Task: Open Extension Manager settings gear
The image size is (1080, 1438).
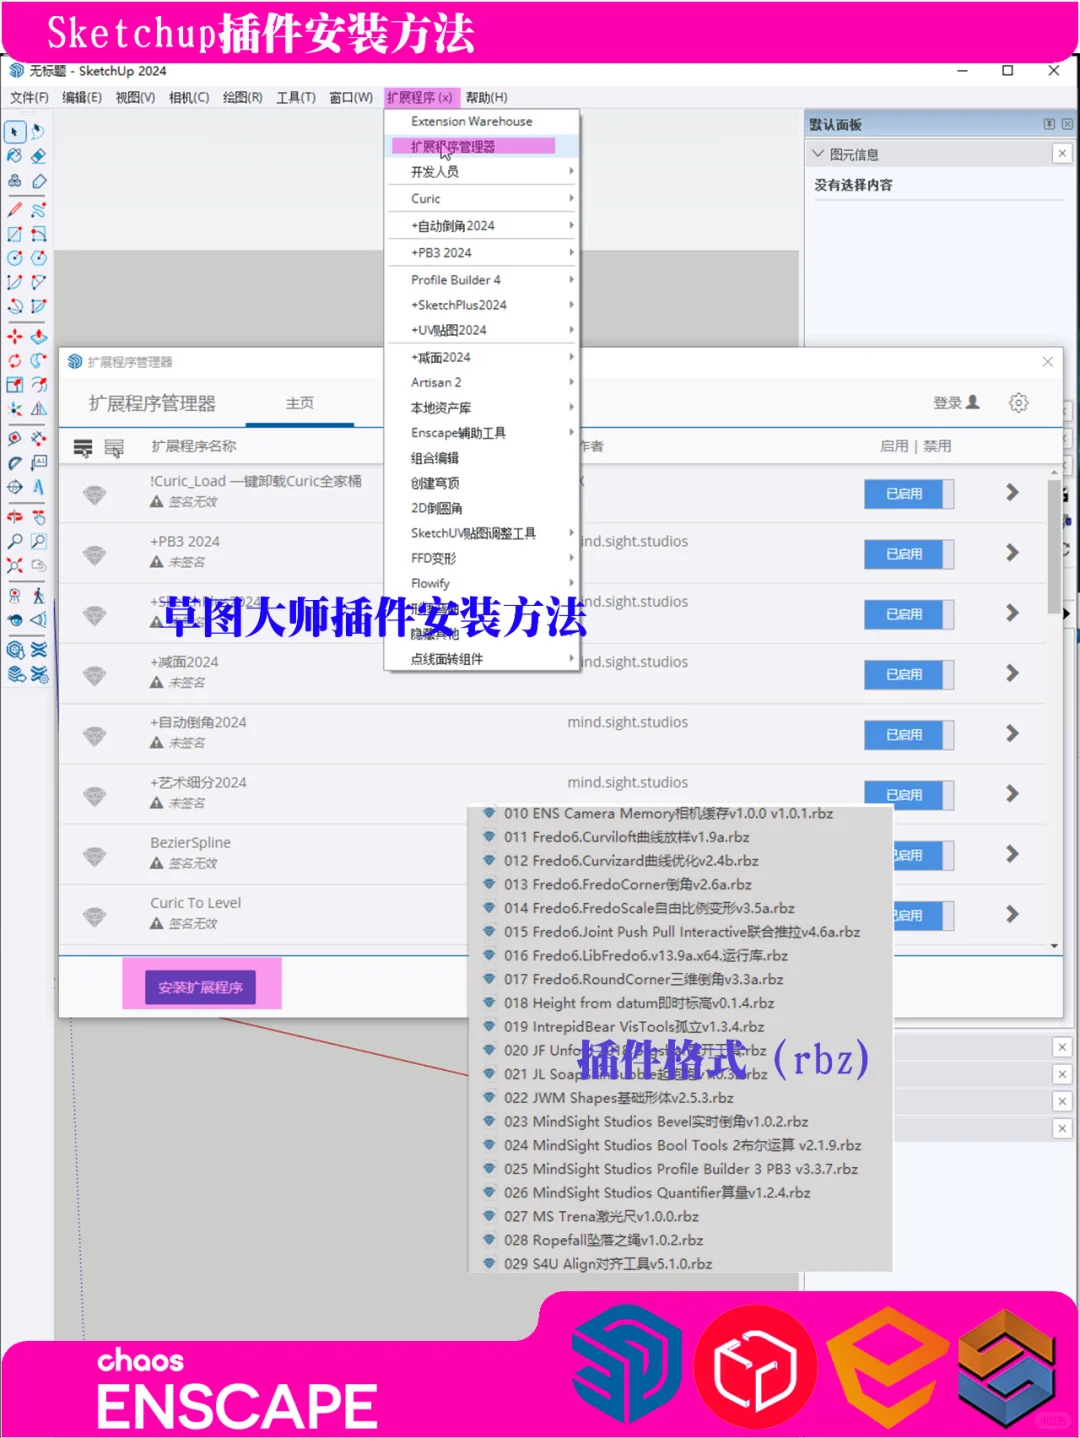Action: [x=1019, y=403]
